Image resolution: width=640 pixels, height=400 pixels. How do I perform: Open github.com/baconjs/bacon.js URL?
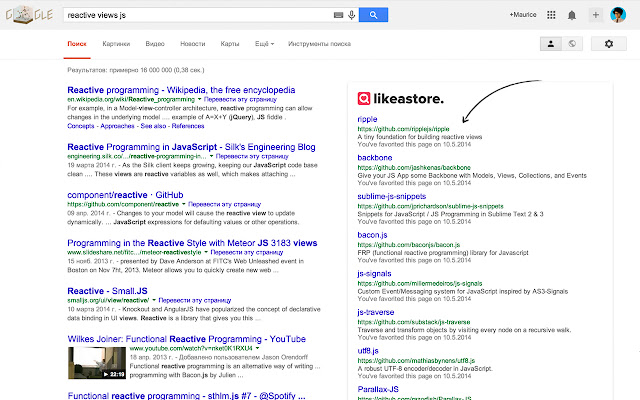click(409, 245)
